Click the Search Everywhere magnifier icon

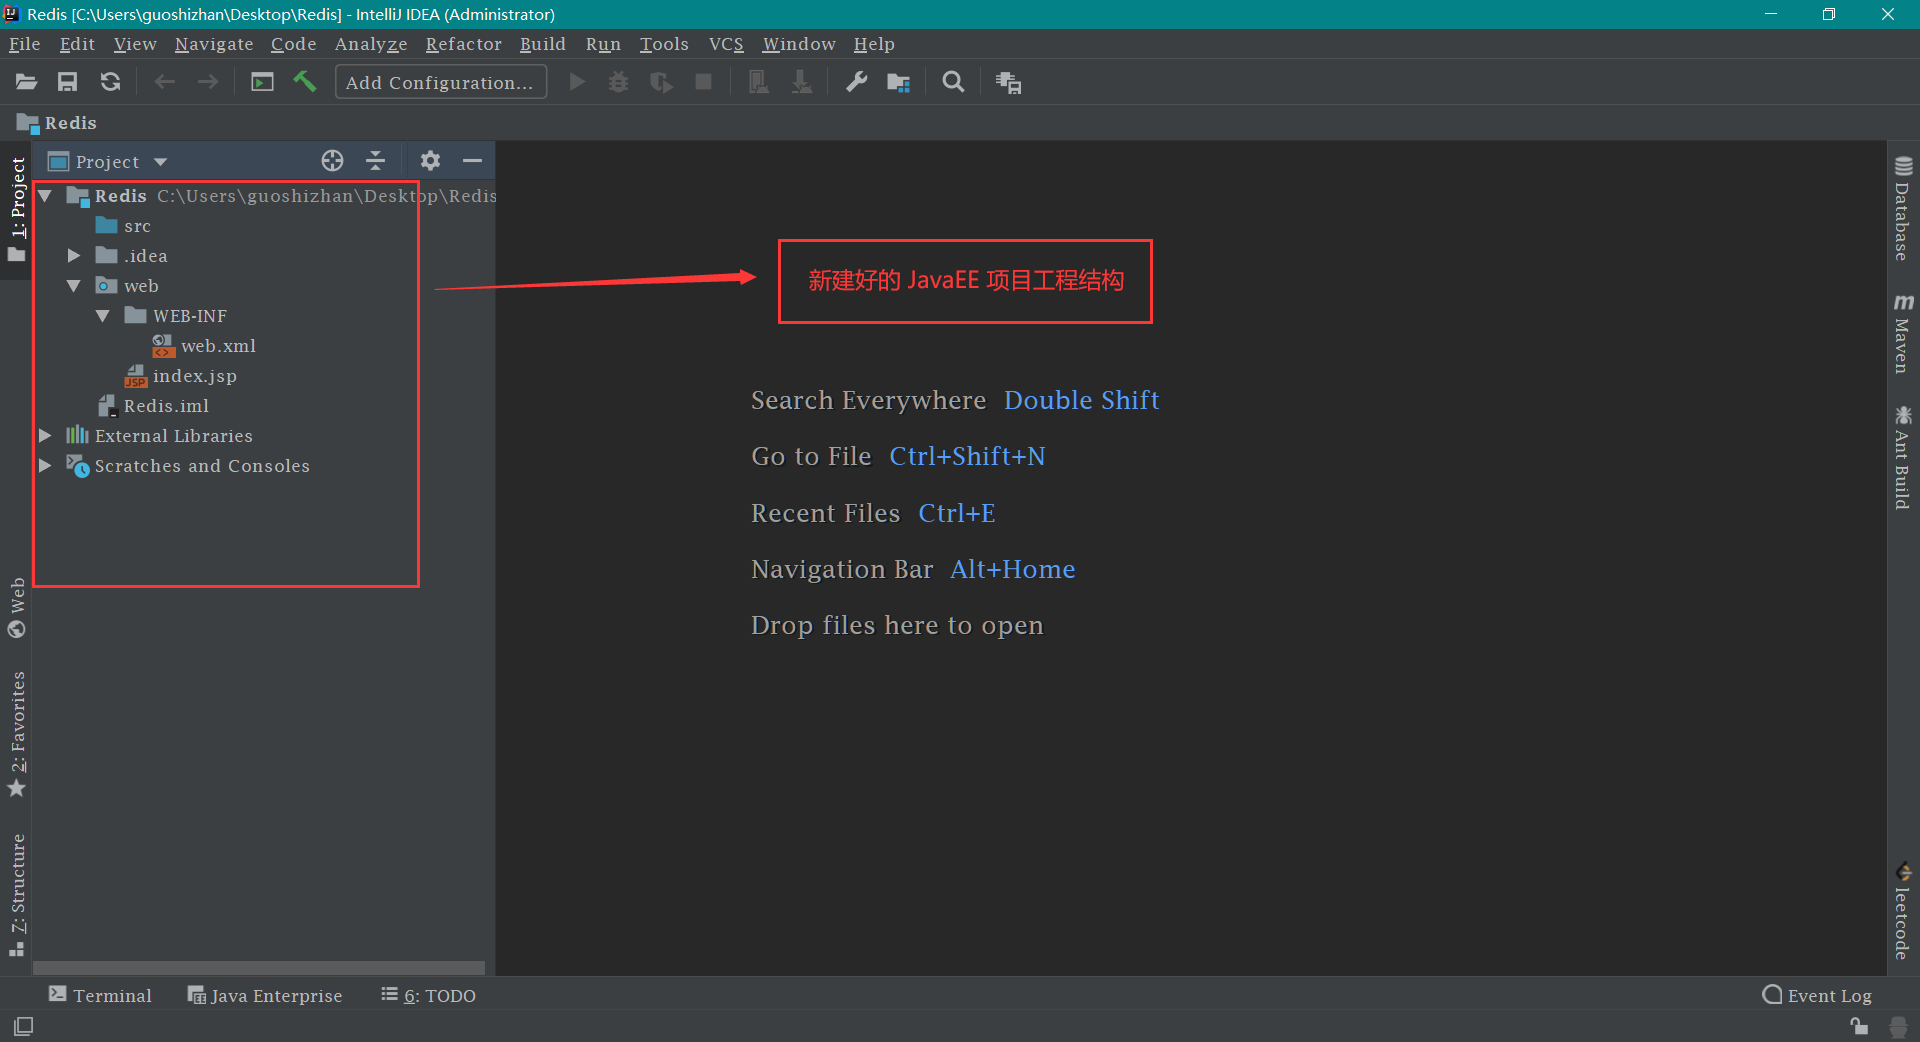point(953,82)
